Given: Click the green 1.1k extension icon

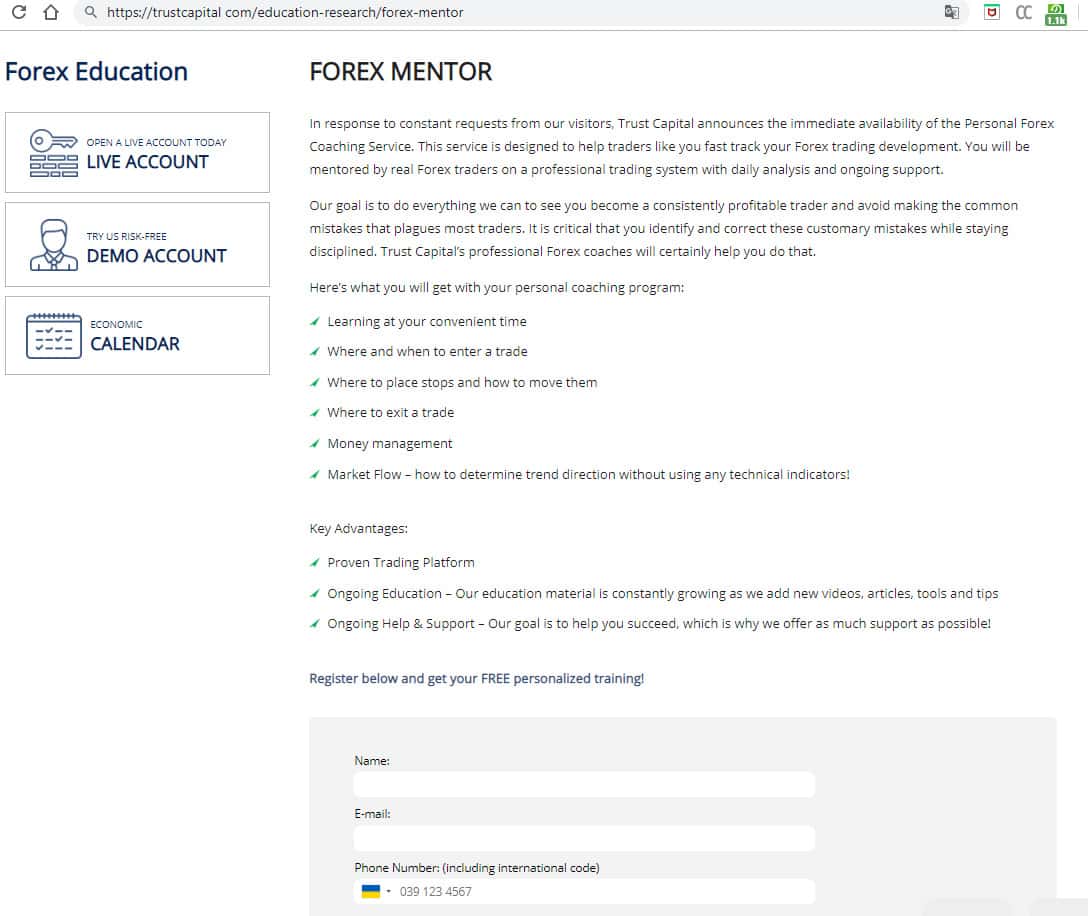Looking at the screenshot, I should [x=1056, y=14].
